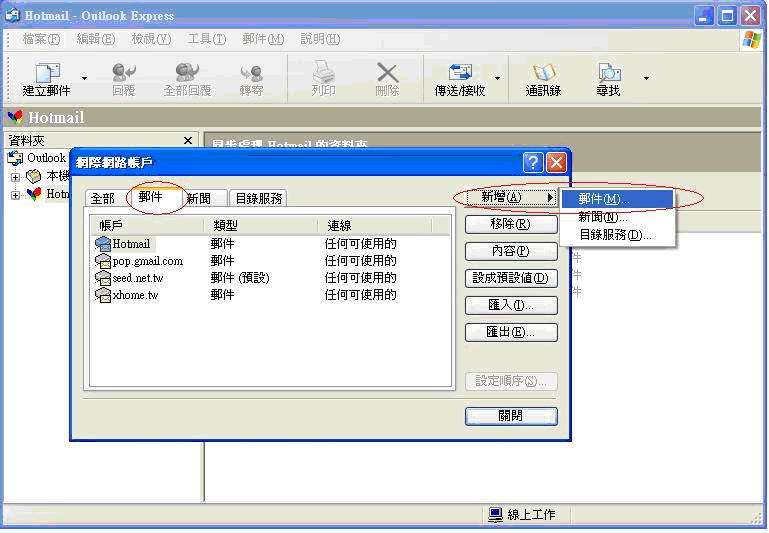Switch to the 全部 (All) tab
This screenshot has height=533, width=769.
click(103, 198)
